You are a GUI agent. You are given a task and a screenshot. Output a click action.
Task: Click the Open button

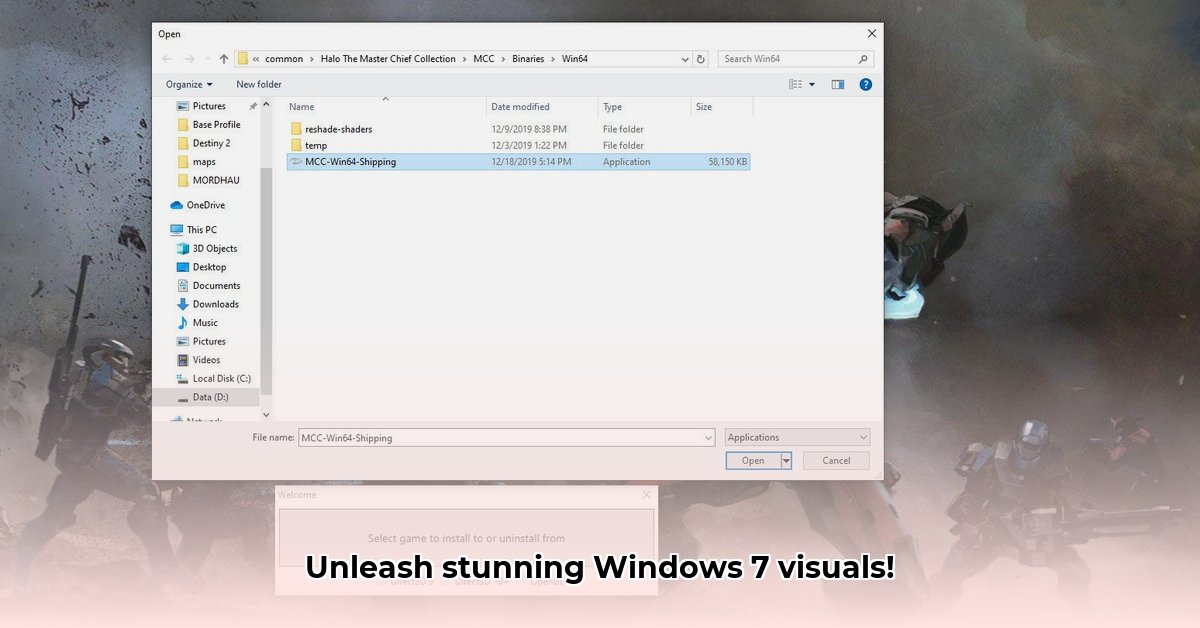751,460
